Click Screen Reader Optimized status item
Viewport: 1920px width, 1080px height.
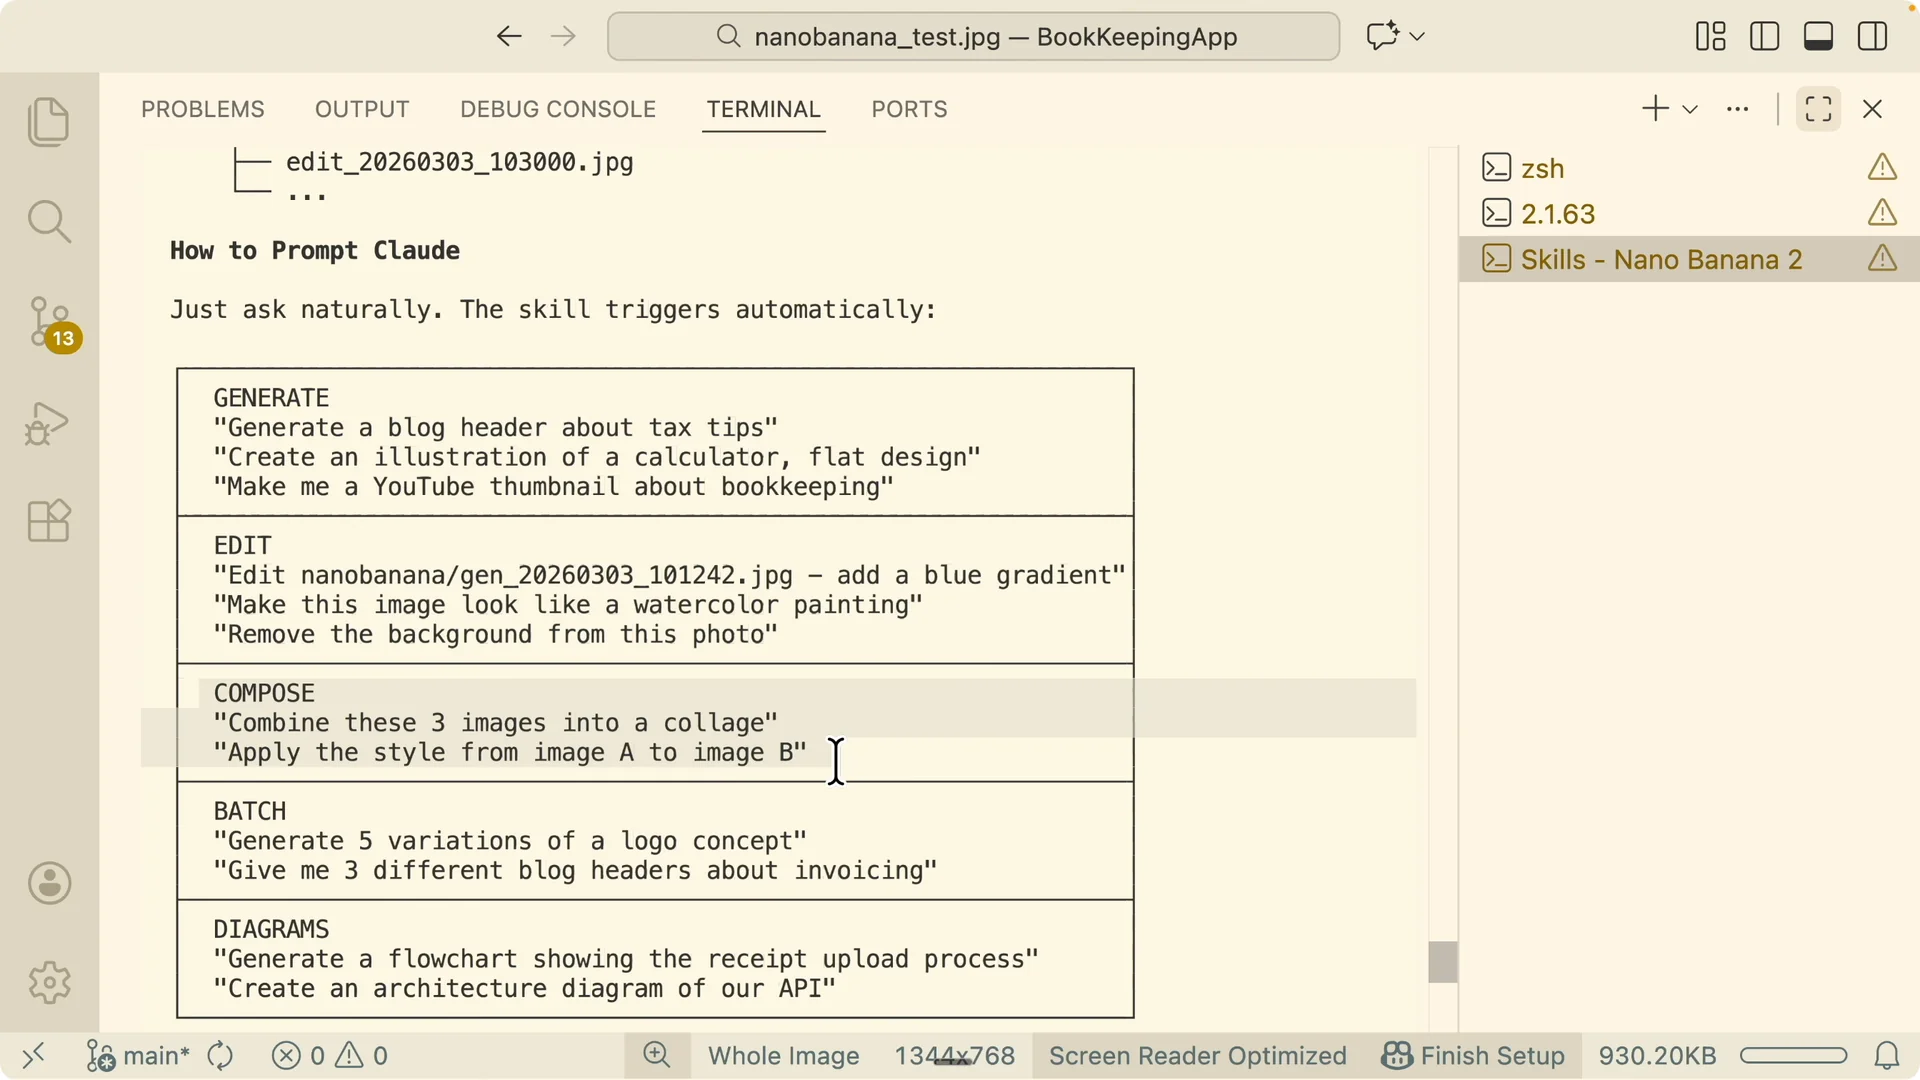1198,1055
